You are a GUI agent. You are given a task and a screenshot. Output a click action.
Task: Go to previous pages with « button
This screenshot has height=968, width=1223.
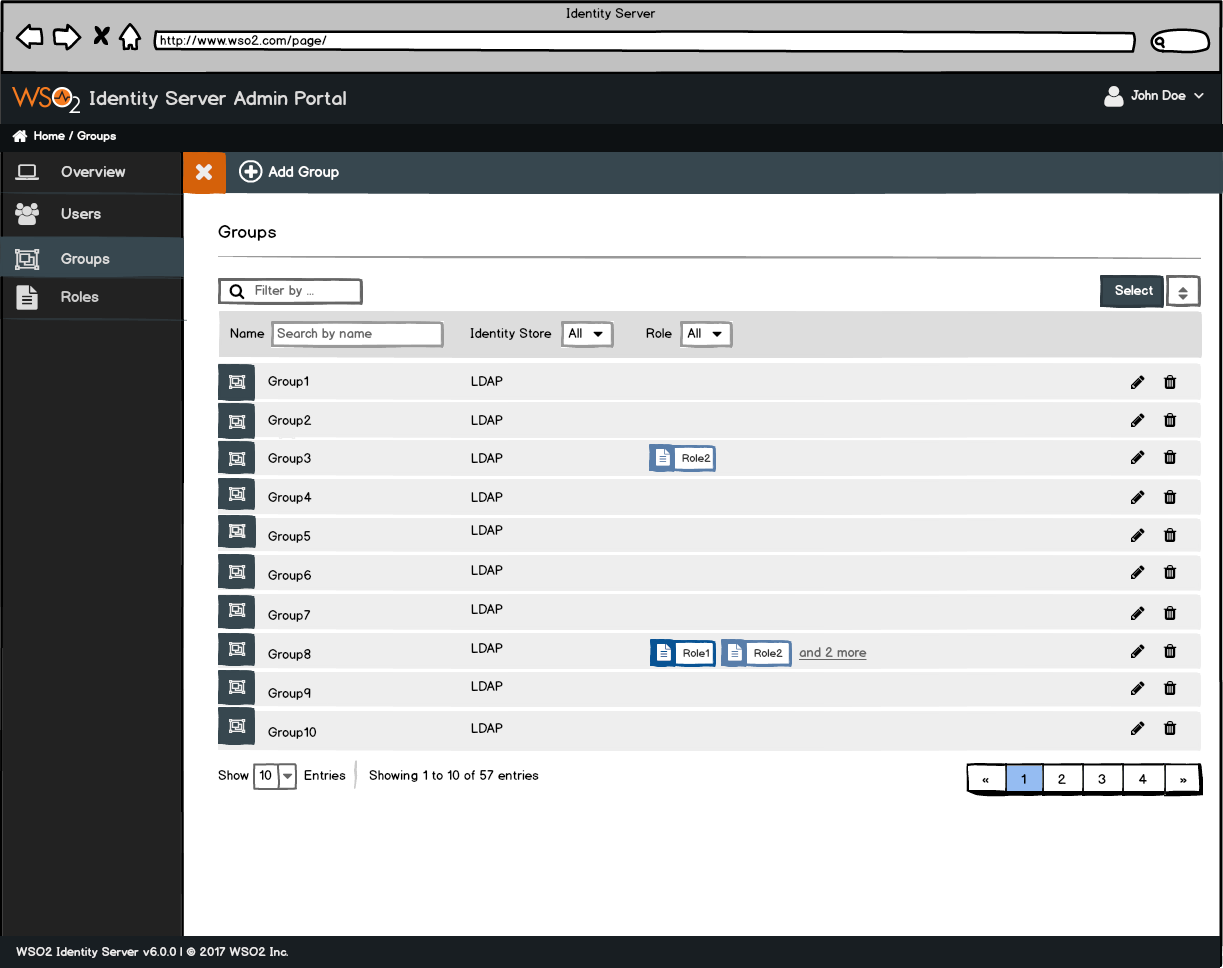(986, 779)
